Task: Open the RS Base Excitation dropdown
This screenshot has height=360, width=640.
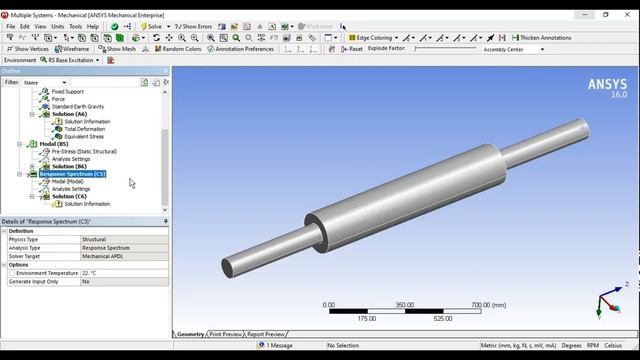Action: pyautogui.click(x=98, y=60)
